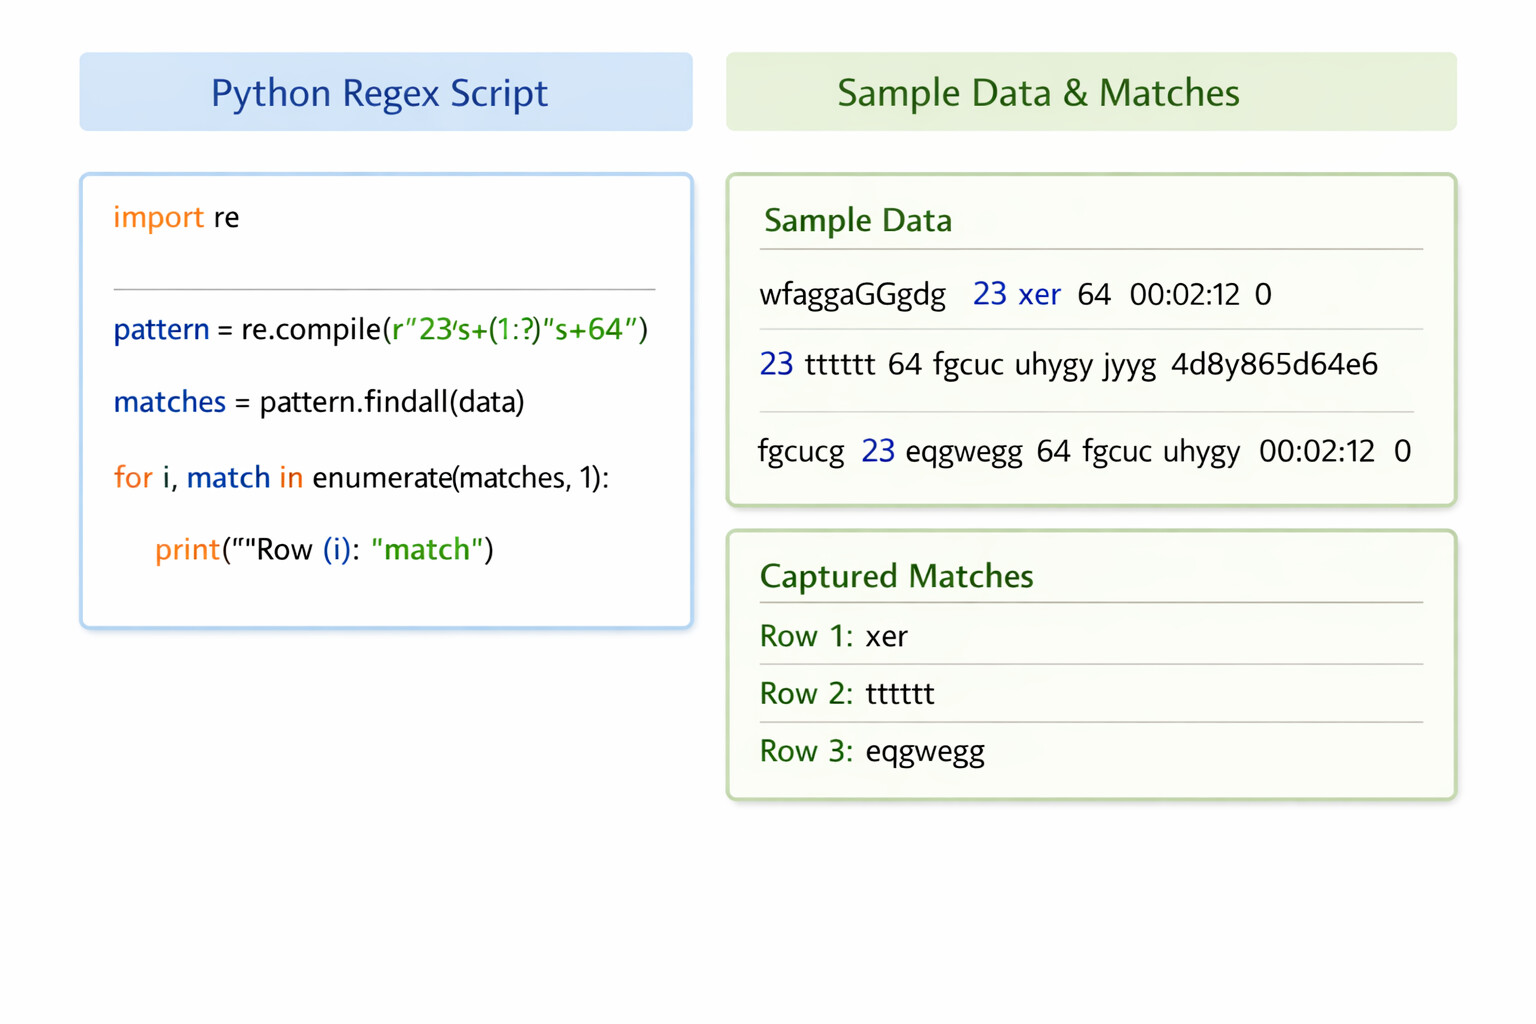The height and width of the screenshot is (1024, 1536).
Task: Click Row 2: tttttt result
Action: point(847,693)
